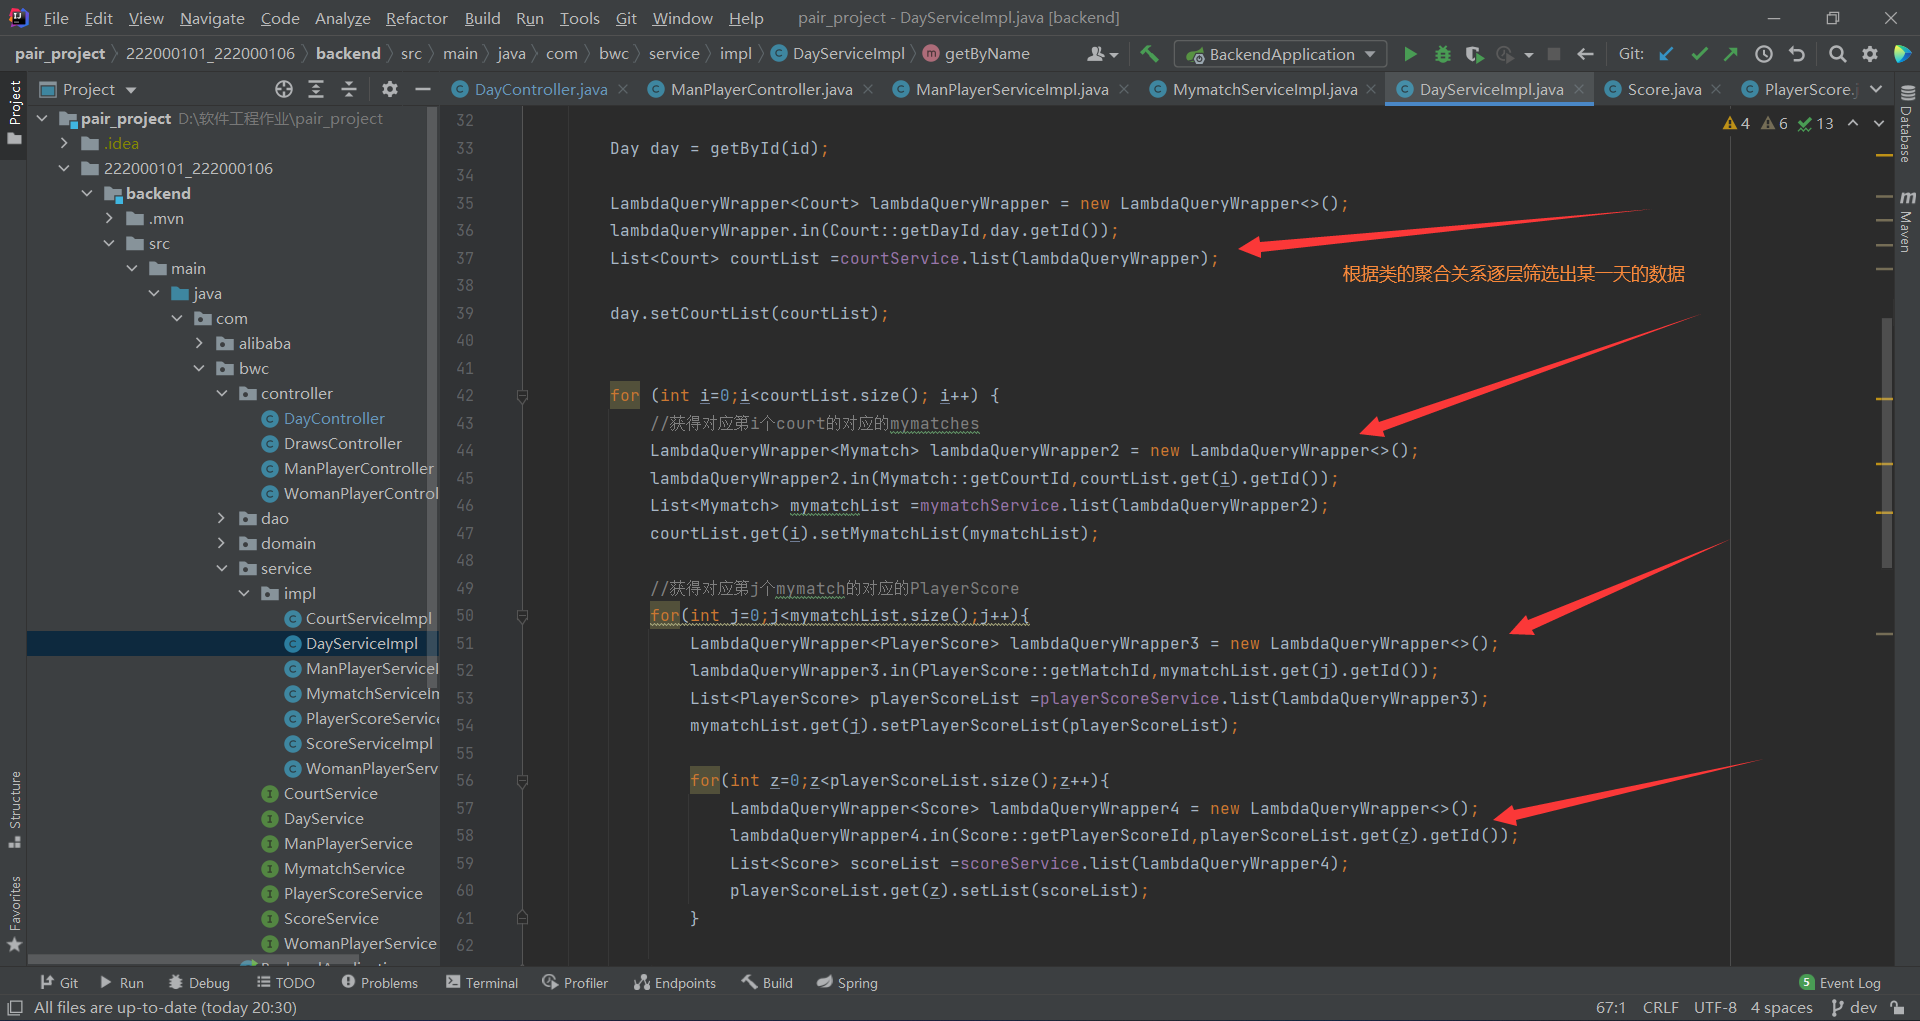Show Git file history clock icon
Screen dimensions: 1920x1021
pos(1764,54)
